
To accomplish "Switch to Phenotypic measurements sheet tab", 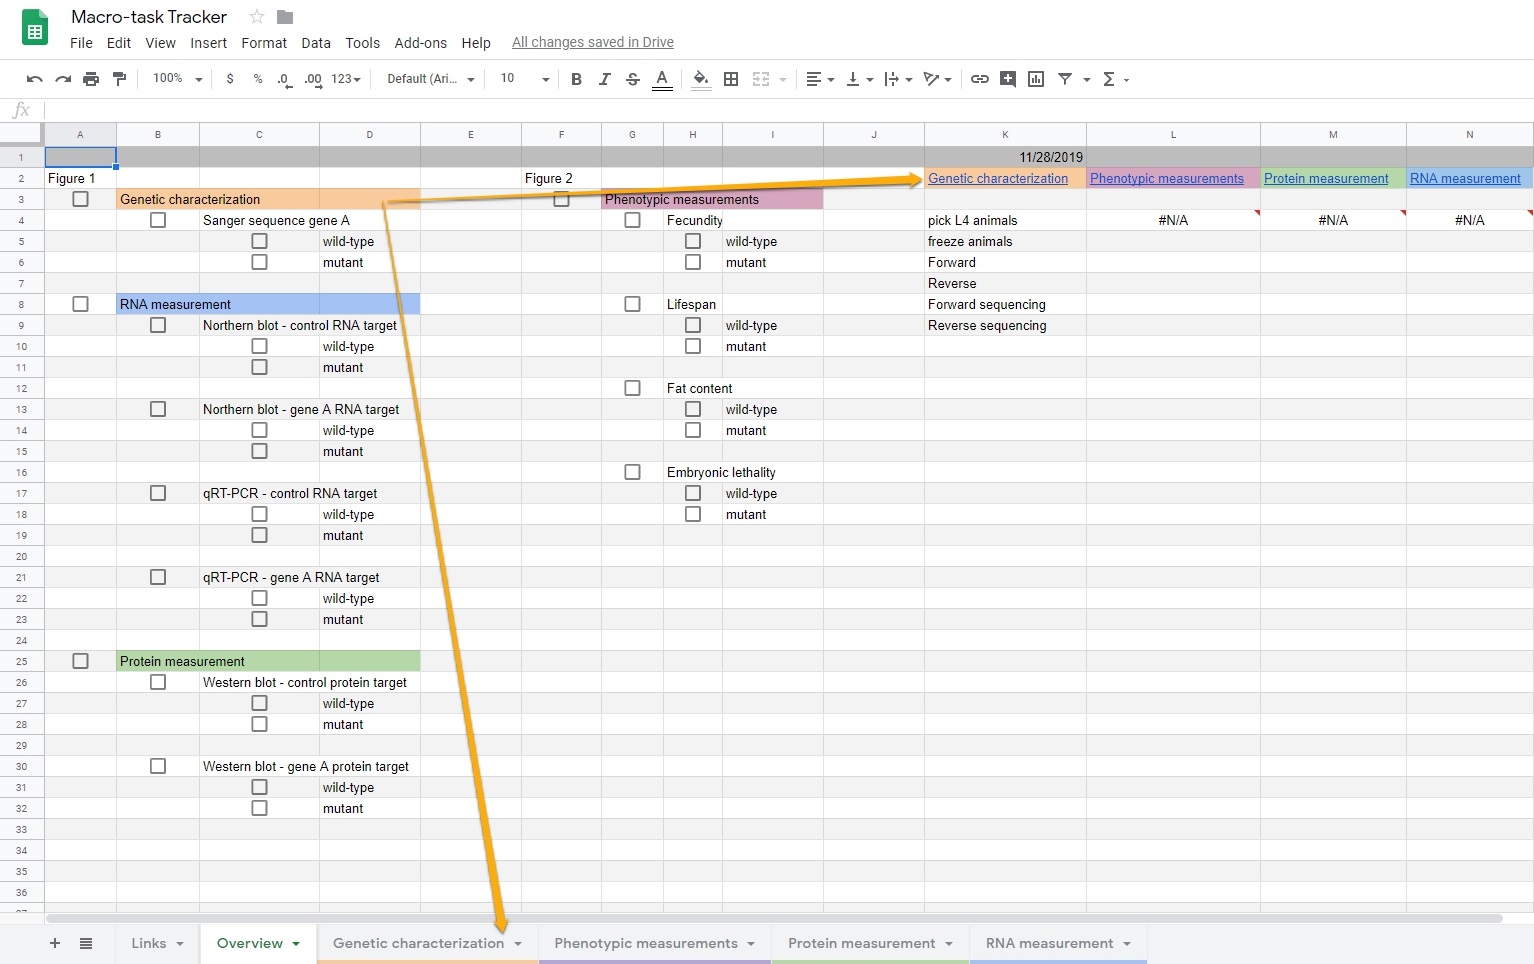I will click(655, 943).
